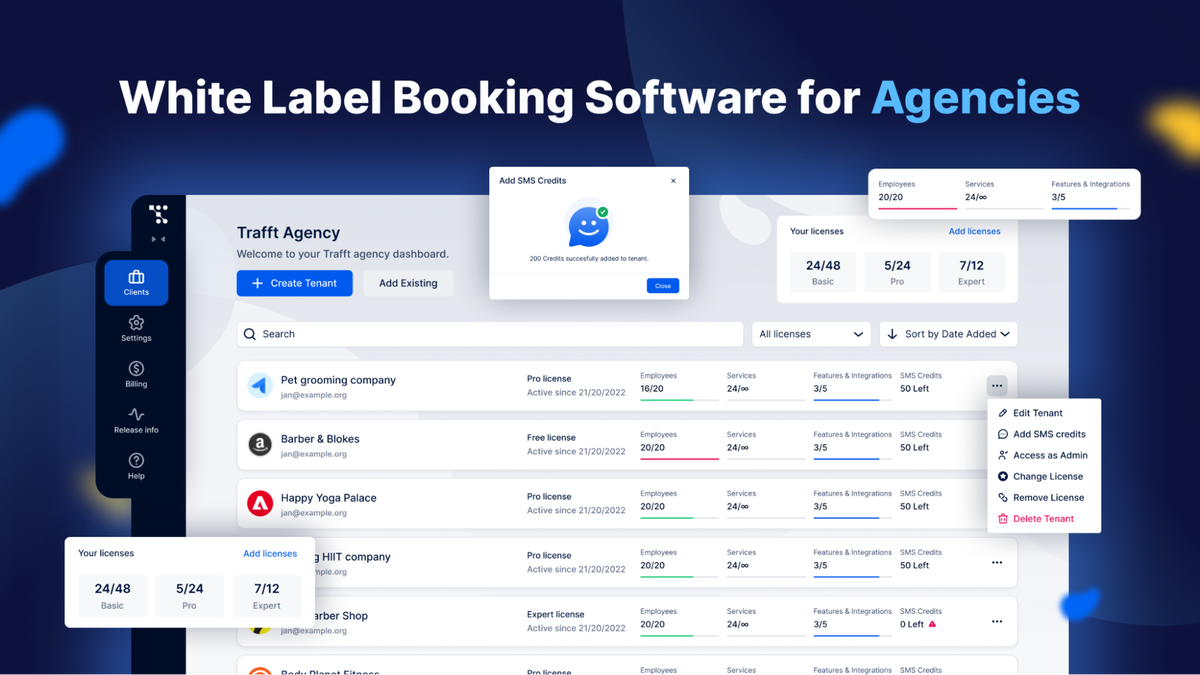
Task: Expand Happy Yoga Palace actions menu
Action: (996, 502)
